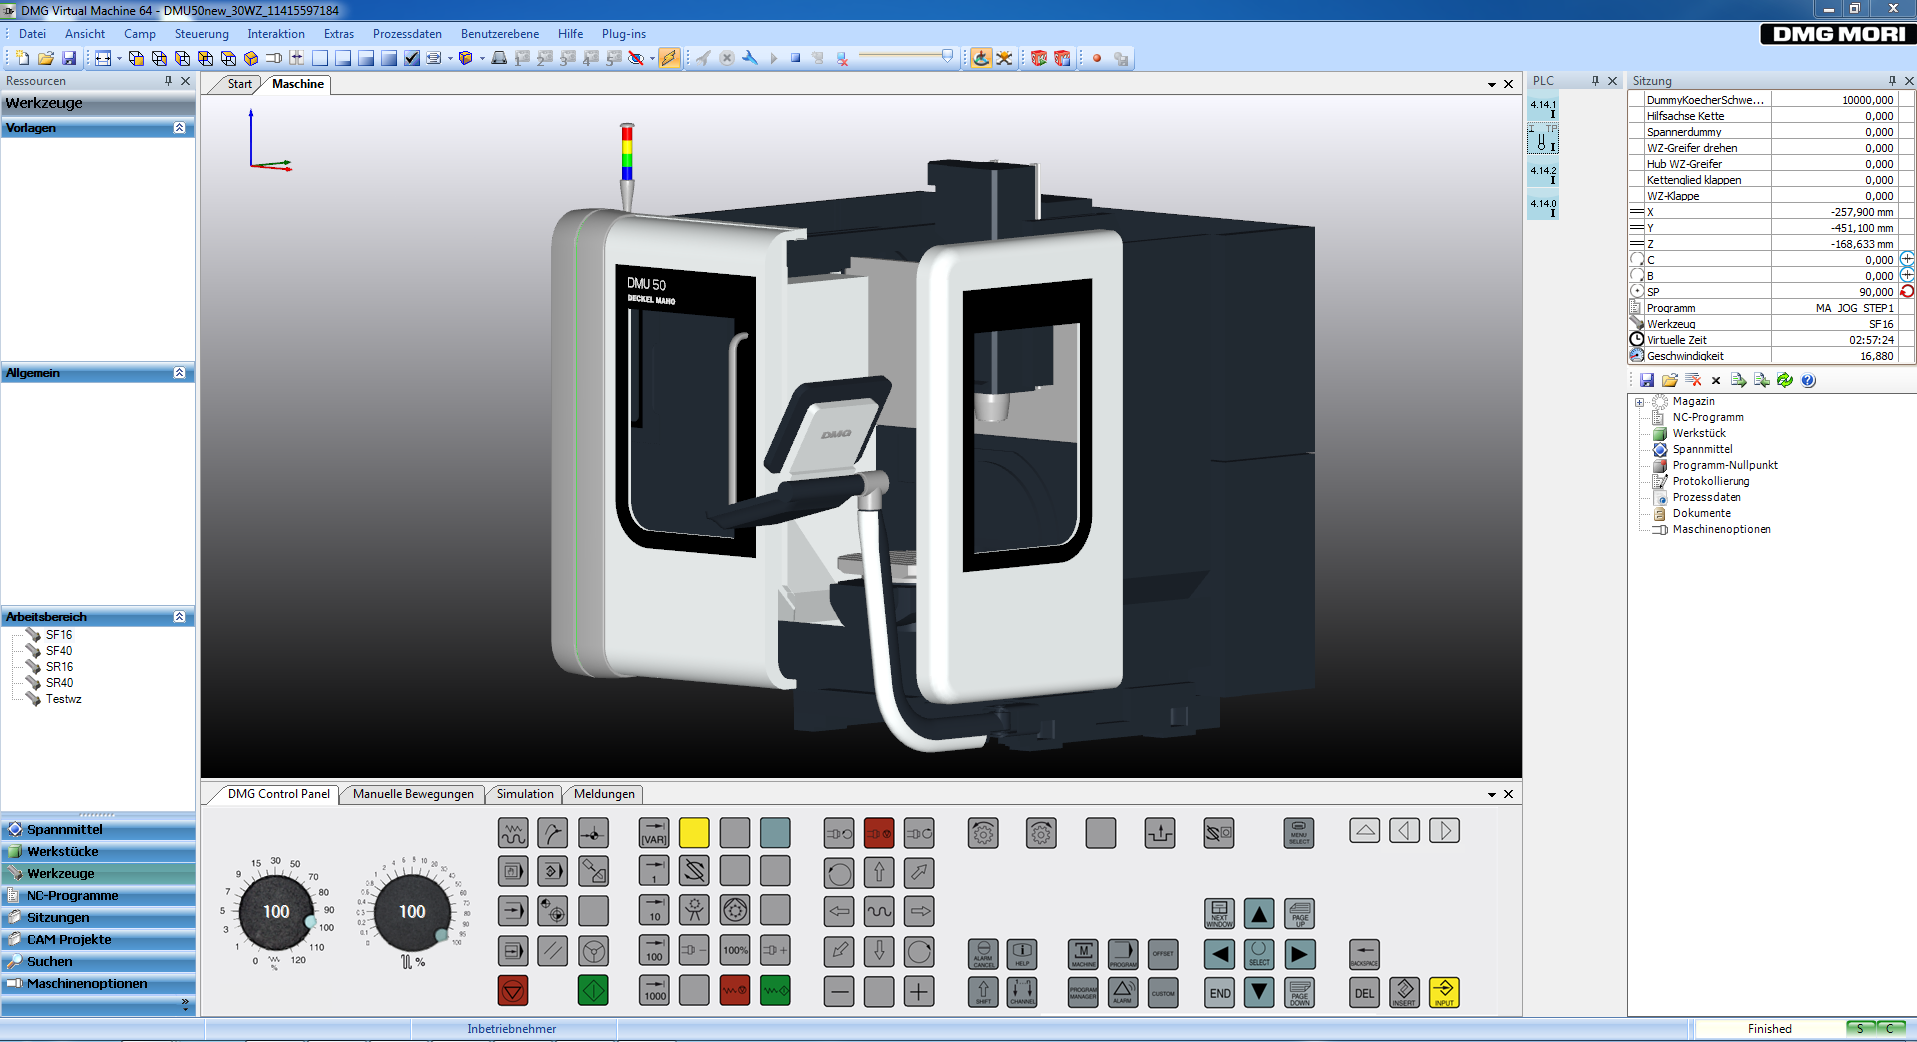1917x1042 pixels.
Task: Toggle the checkmark button in main toolbar
Action: [x=412, y=58]
